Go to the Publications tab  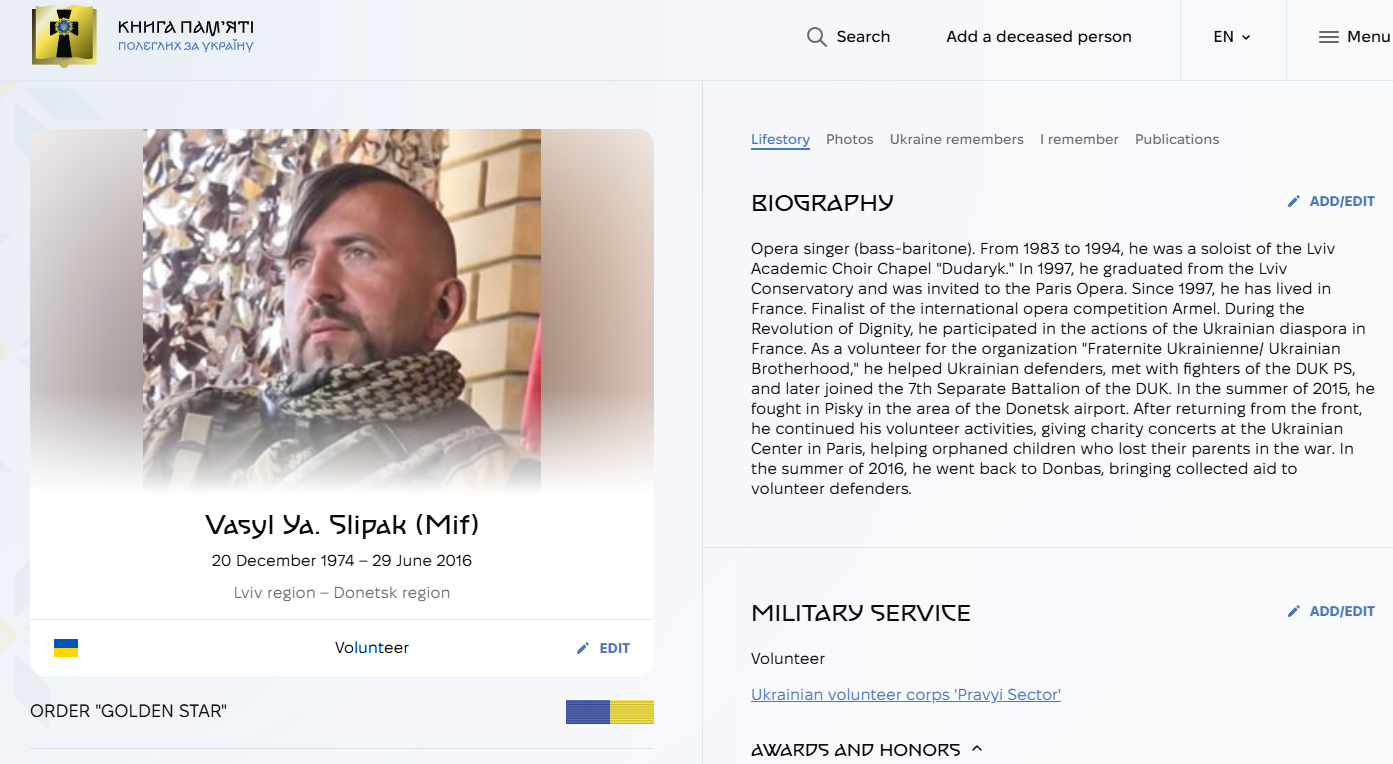pos(1176,139)
